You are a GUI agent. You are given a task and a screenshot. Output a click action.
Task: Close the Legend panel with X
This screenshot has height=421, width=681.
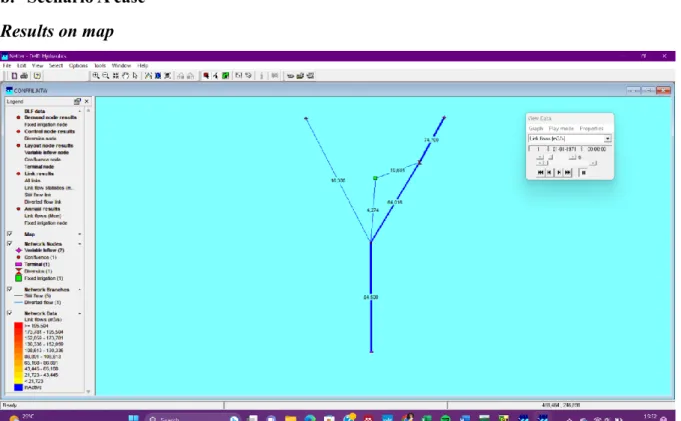coord(87,101)
